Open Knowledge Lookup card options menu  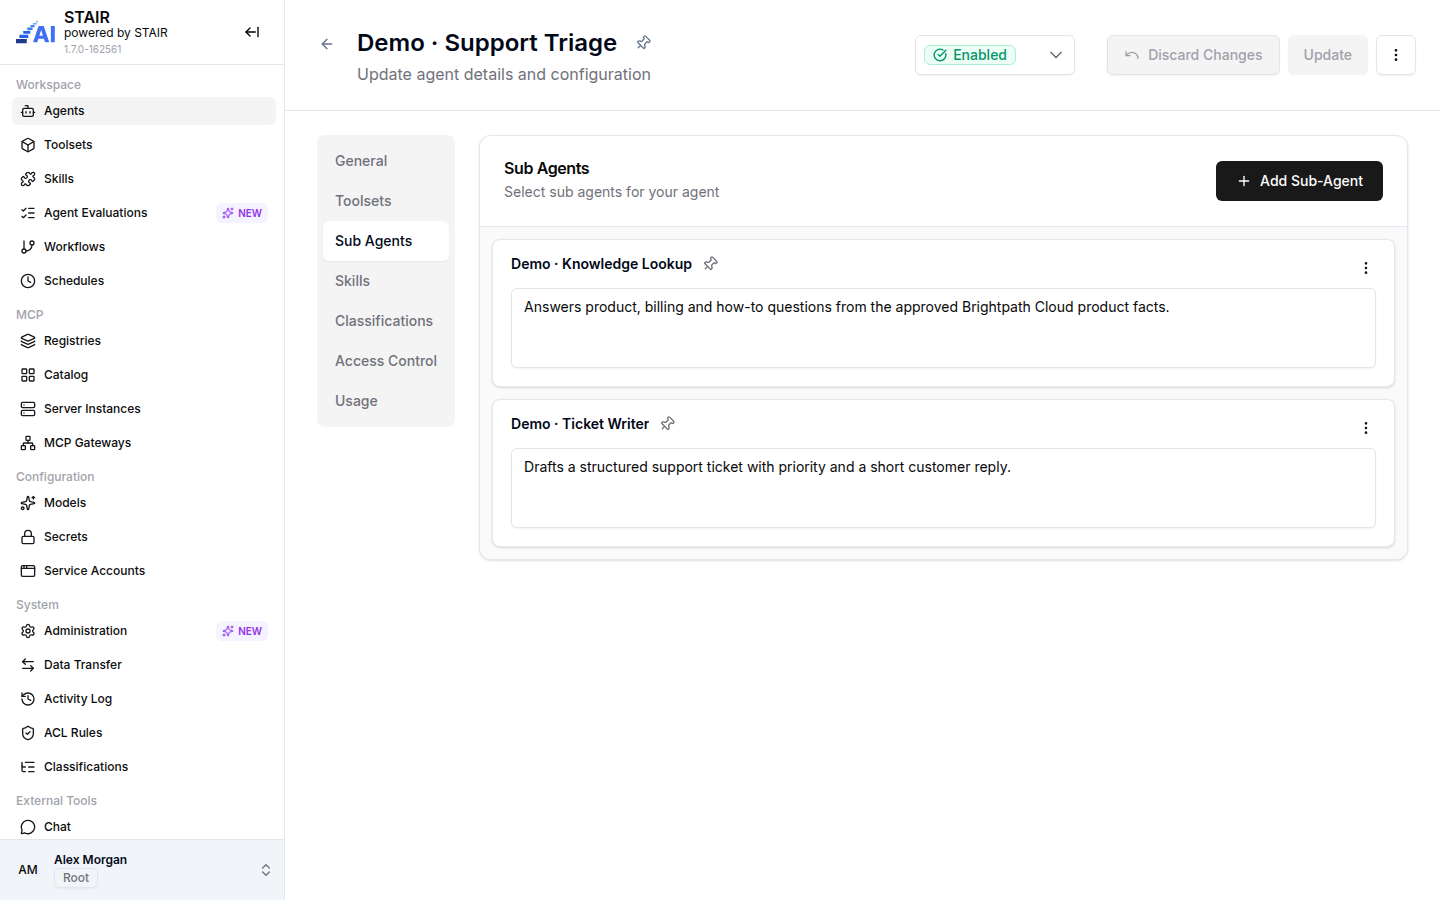(1366, 268)
